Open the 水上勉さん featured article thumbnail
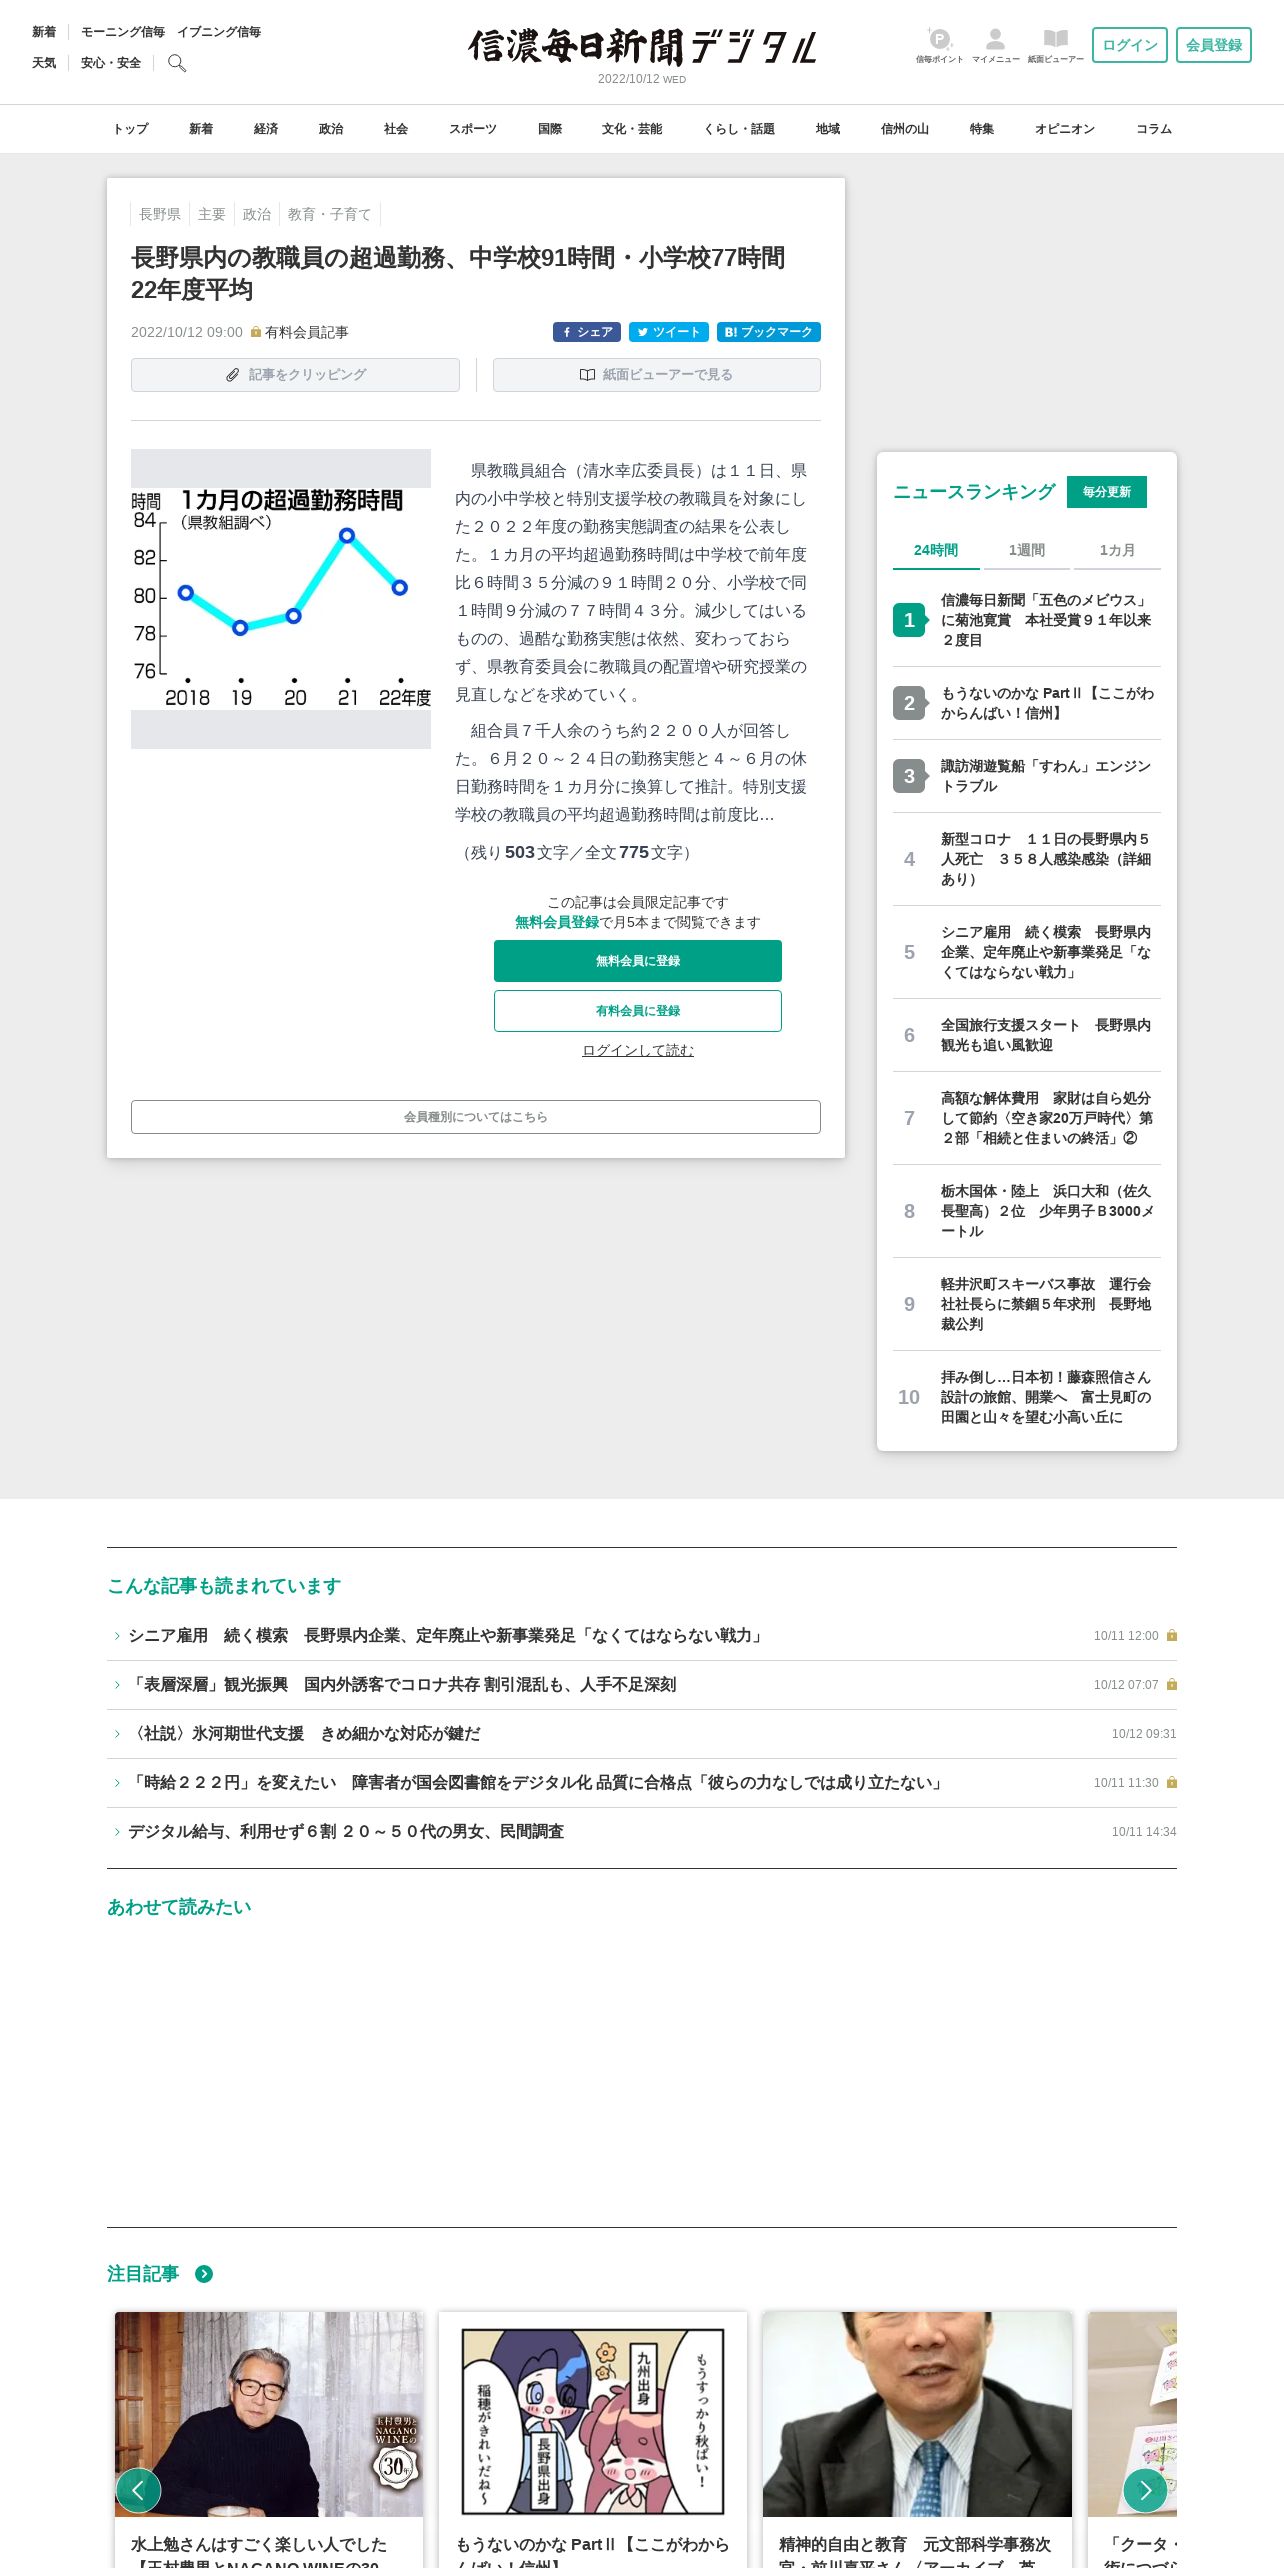 [x=269, y=2414]
